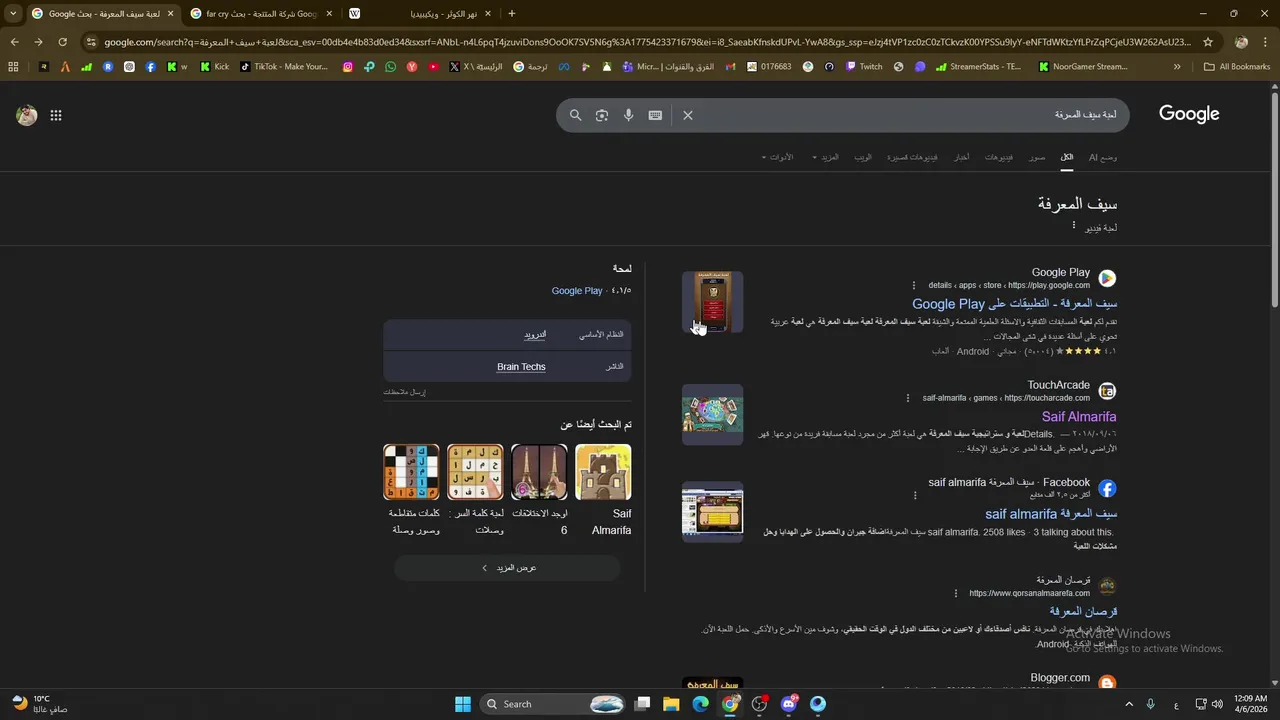Go to Google logo homepage
This screenshot has height=720, width=1280.
tap(1189, 114)
